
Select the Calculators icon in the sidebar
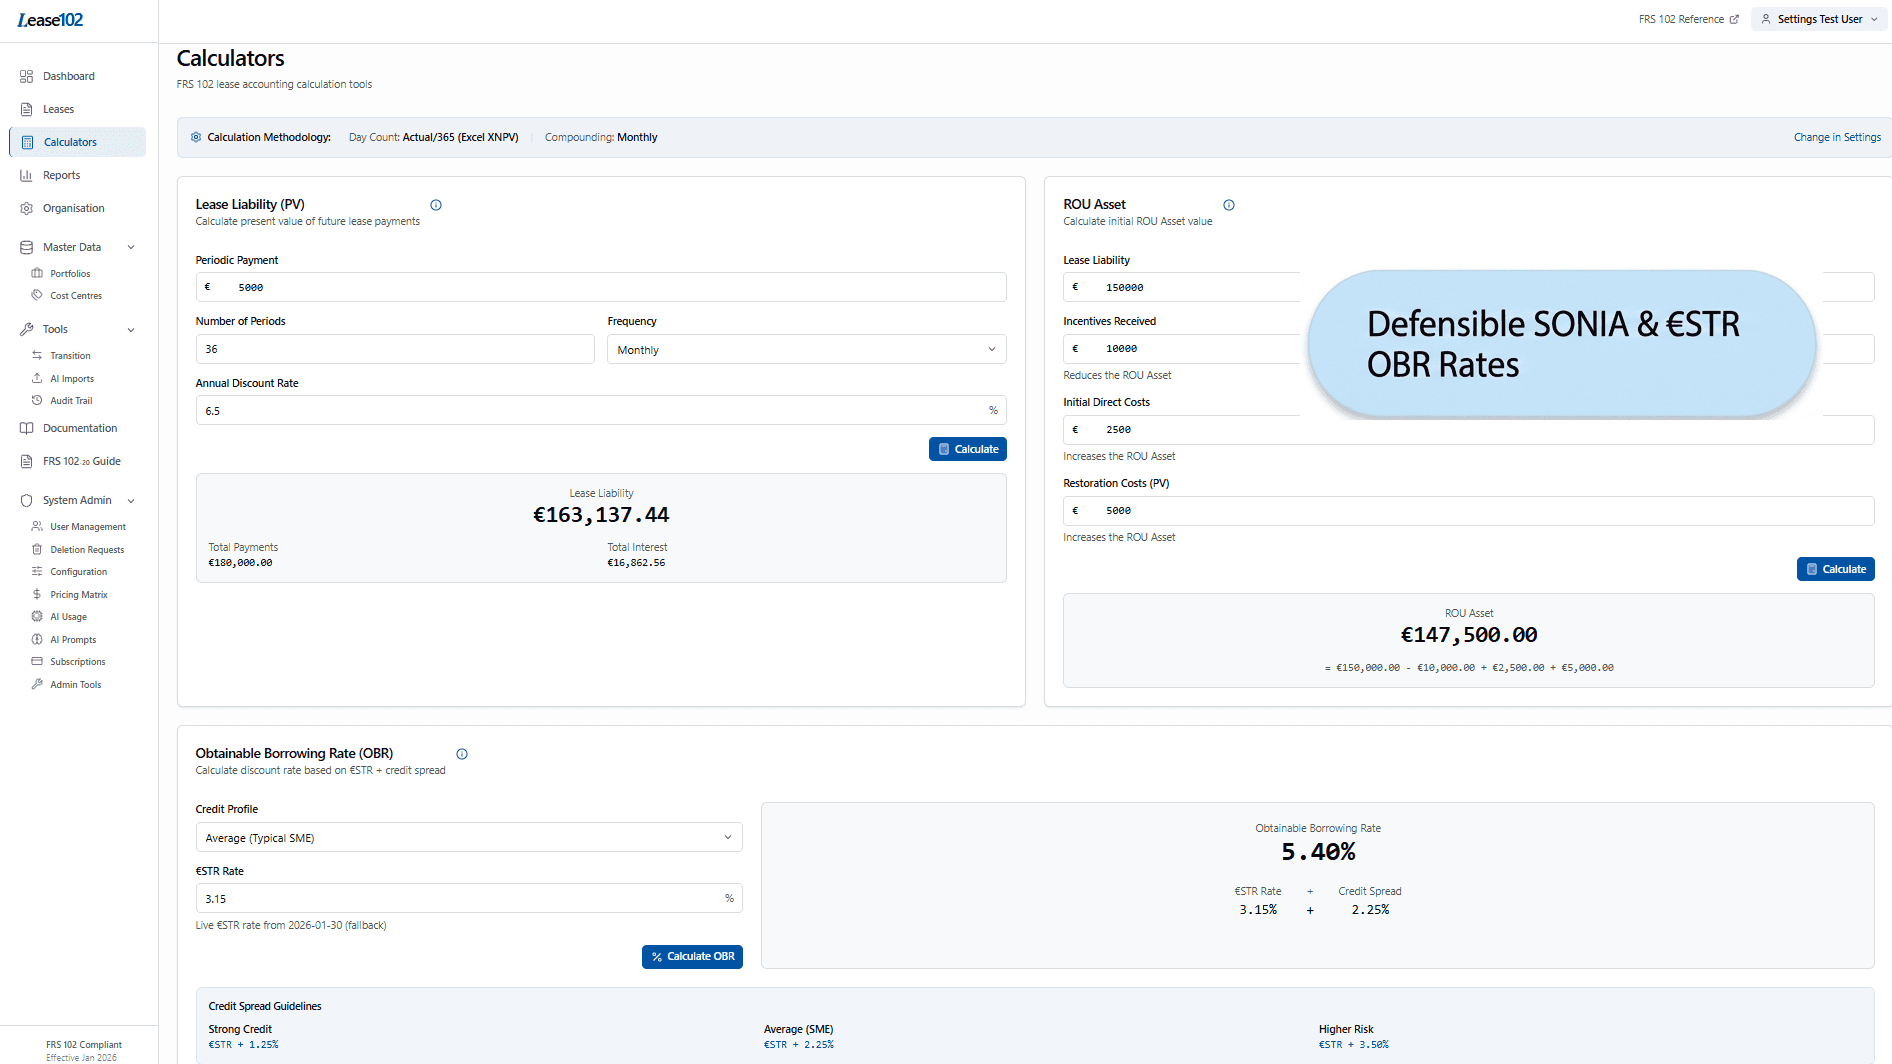tap(27, 141)
